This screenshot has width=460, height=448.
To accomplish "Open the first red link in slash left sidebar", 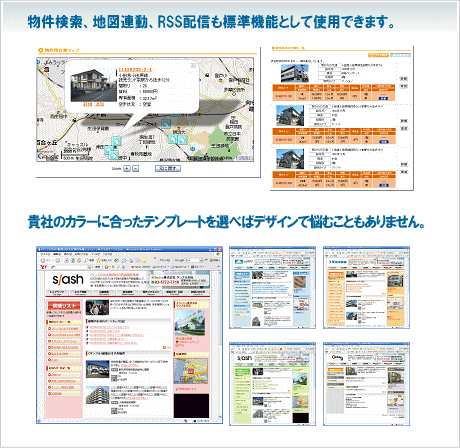I will pos(65,329).
